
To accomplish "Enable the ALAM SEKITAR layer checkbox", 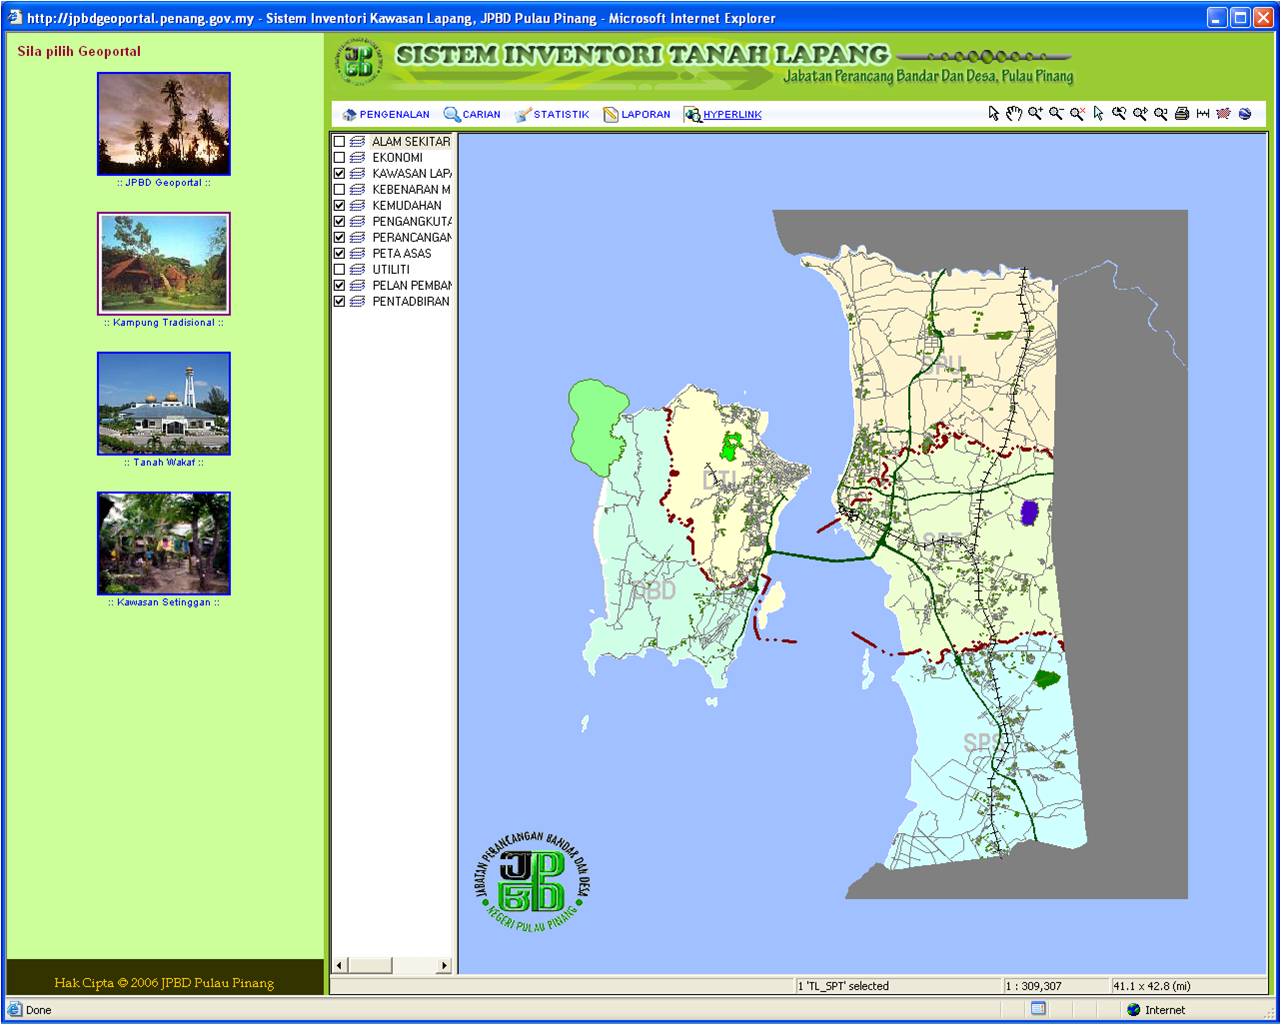I will pos(341,142).
